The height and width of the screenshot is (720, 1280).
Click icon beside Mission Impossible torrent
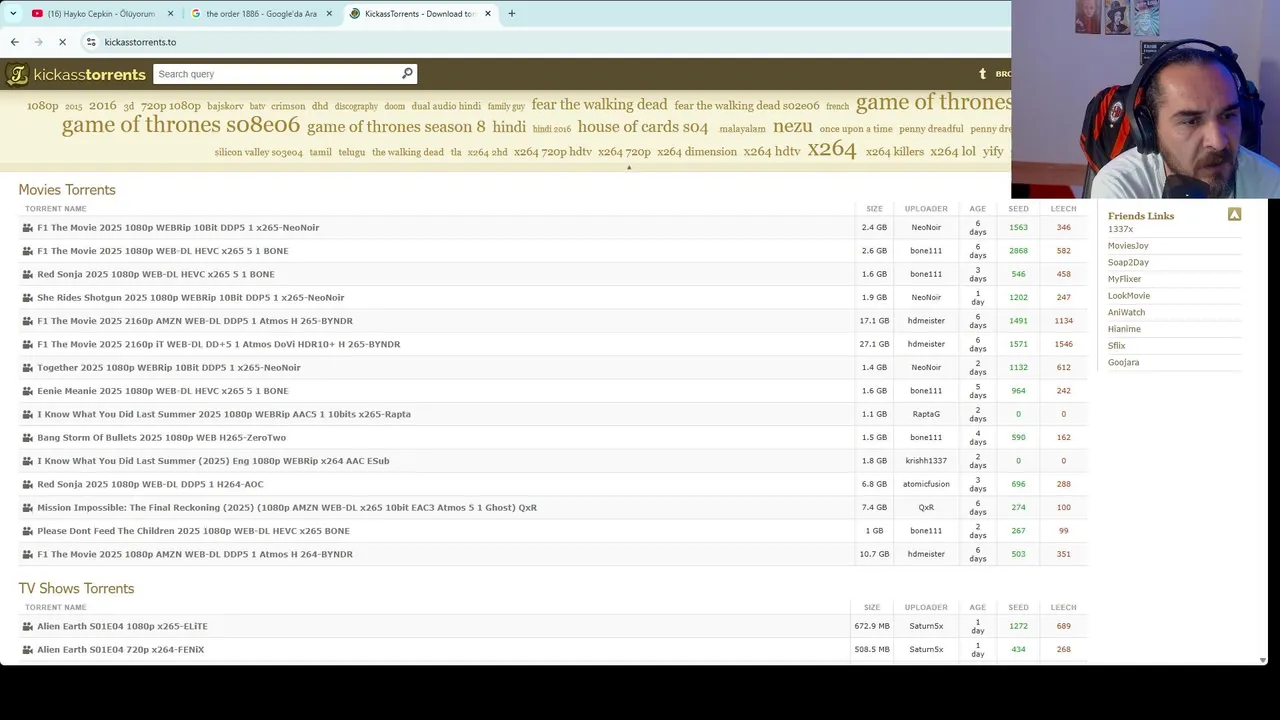point(28,507)
